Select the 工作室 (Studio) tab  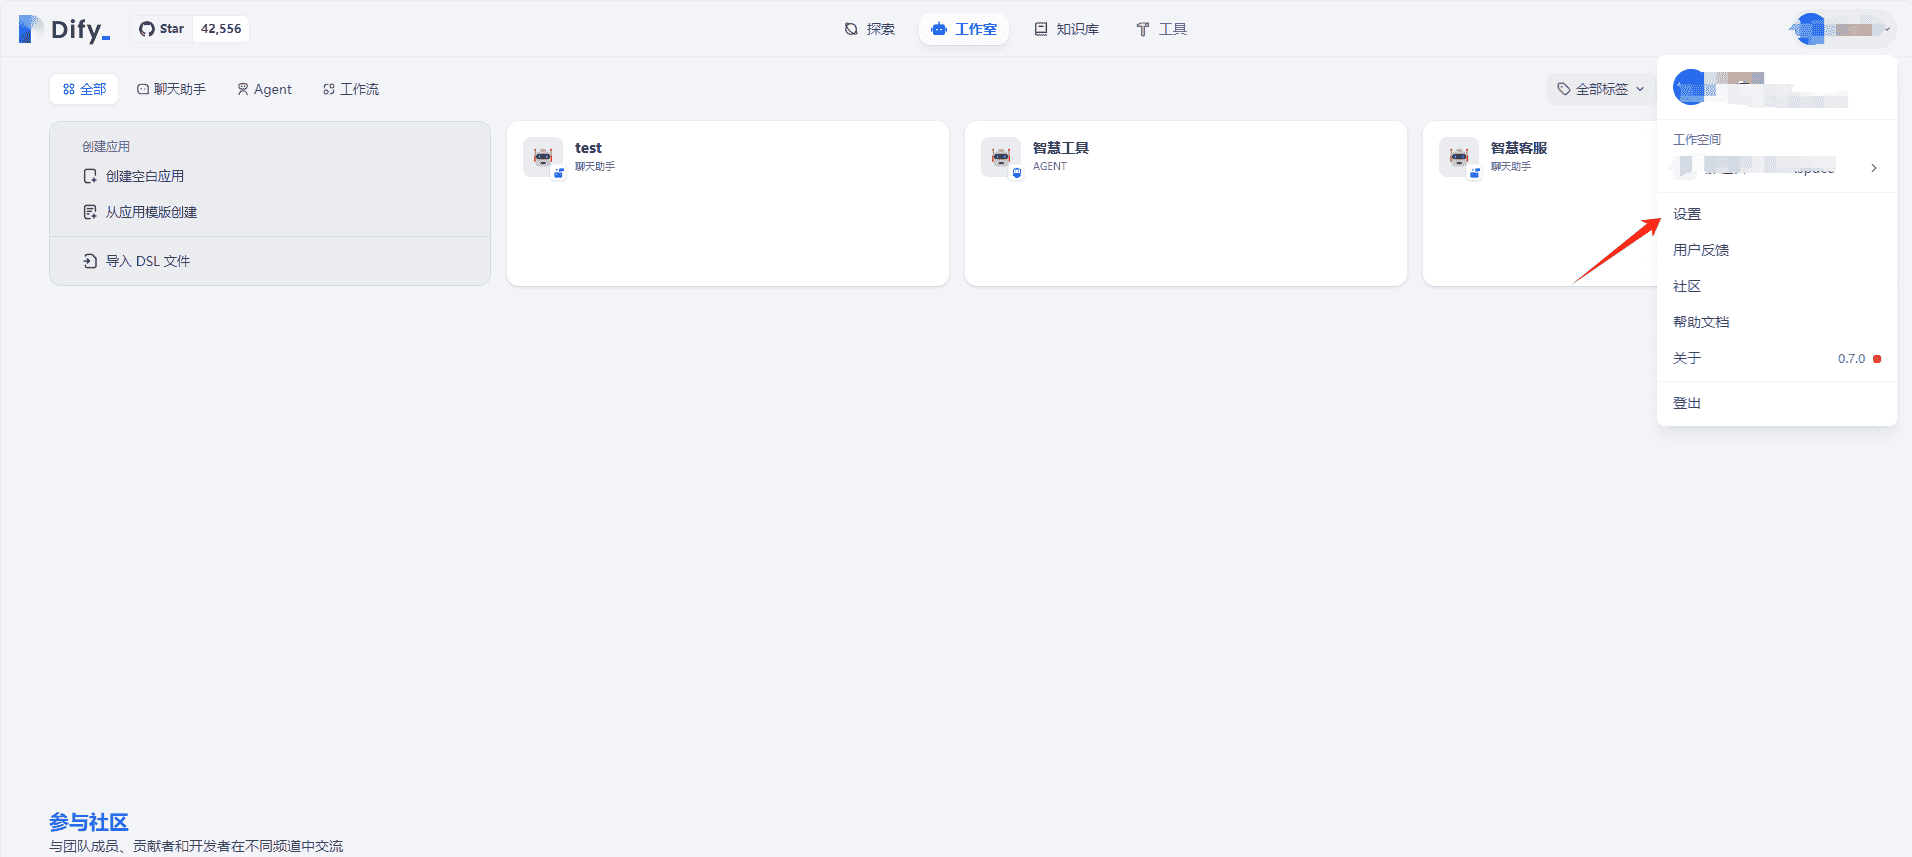964,29
